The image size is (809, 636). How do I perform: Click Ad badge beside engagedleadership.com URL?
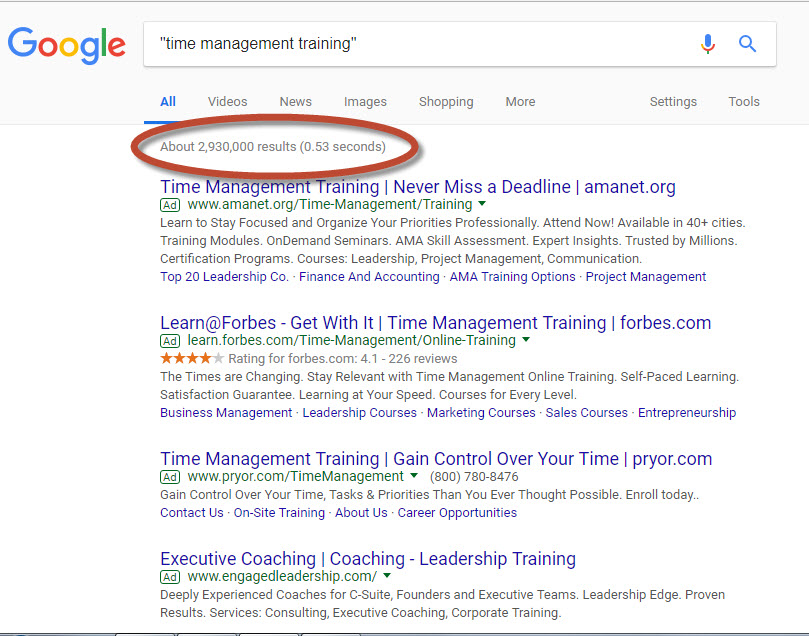click(170, 577)
